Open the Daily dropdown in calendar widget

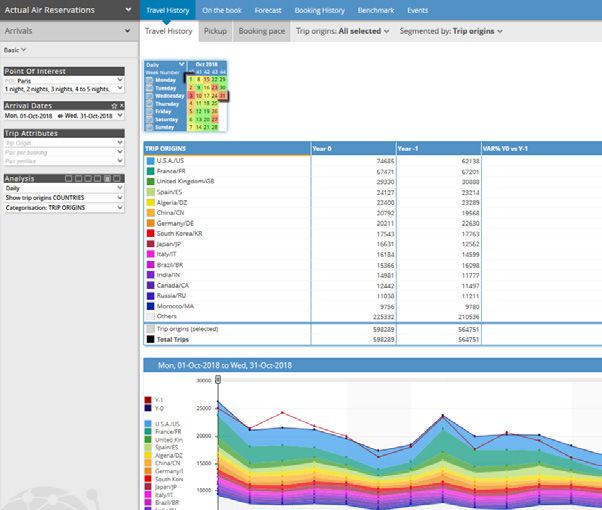(x=165, y=65)
